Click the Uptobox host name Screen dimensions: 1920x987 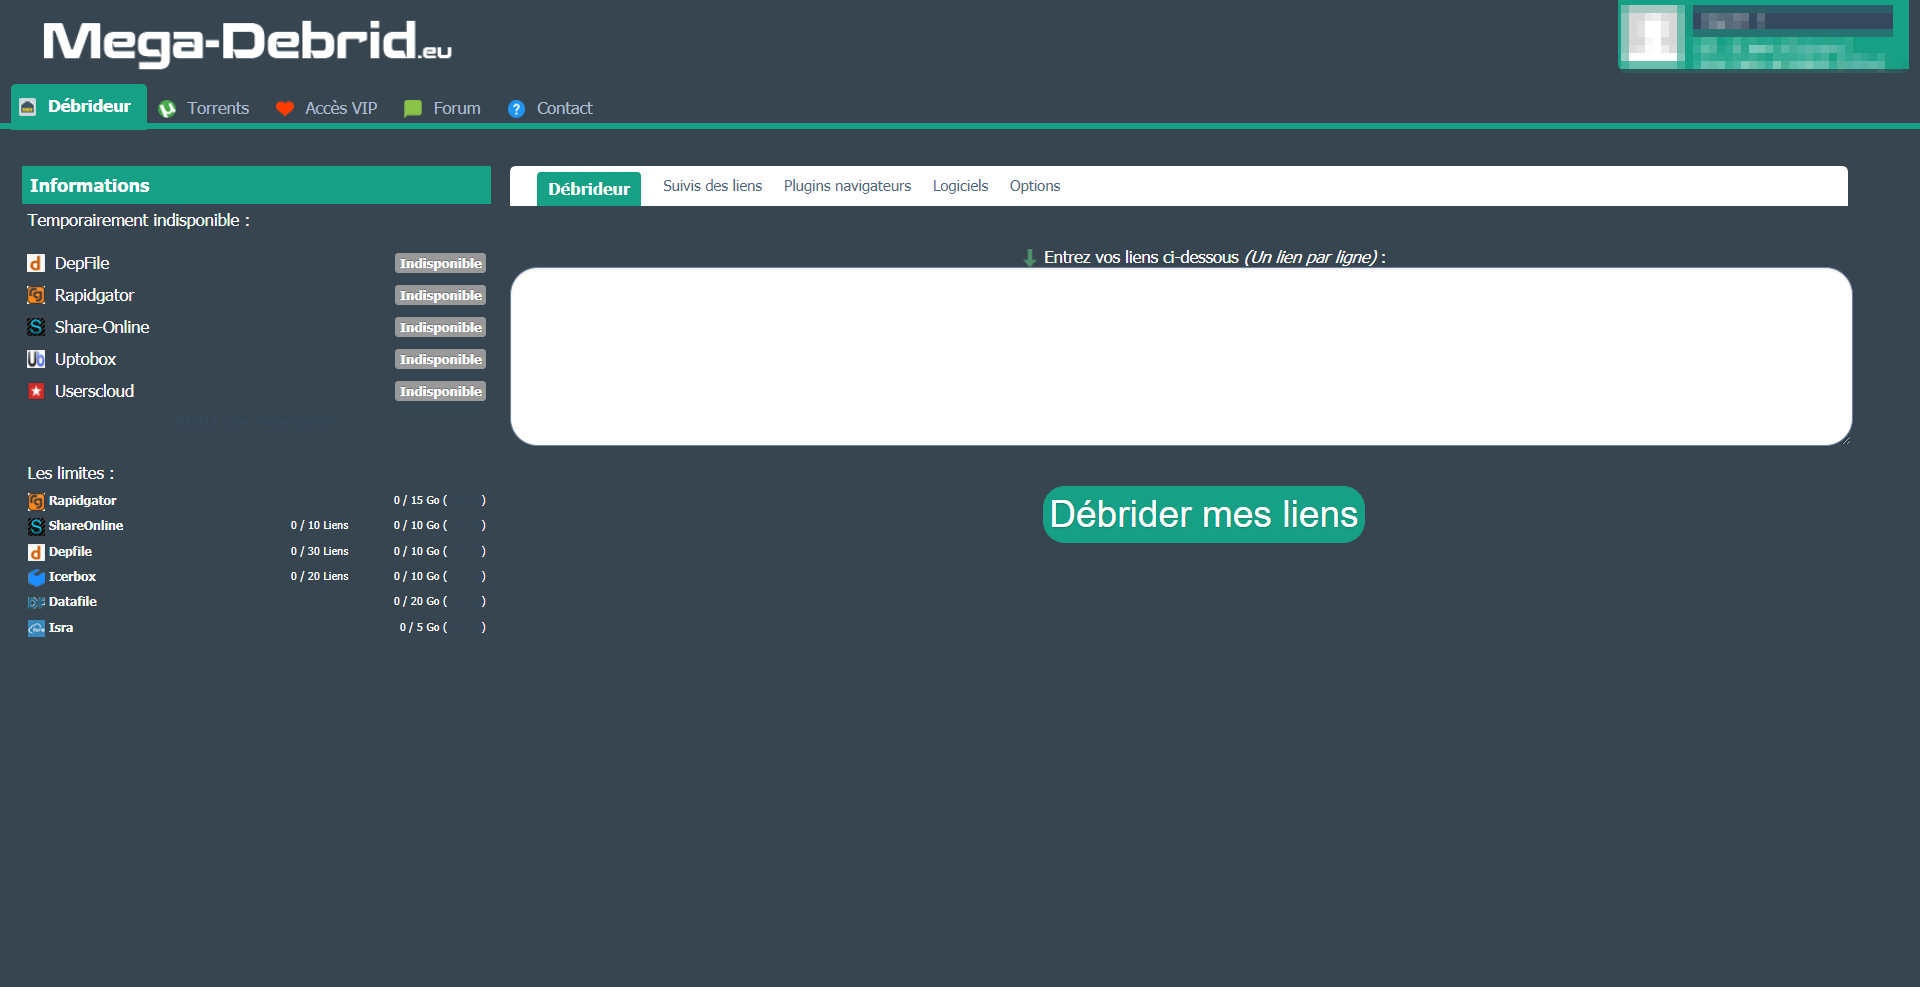click(x=85, y=359)
